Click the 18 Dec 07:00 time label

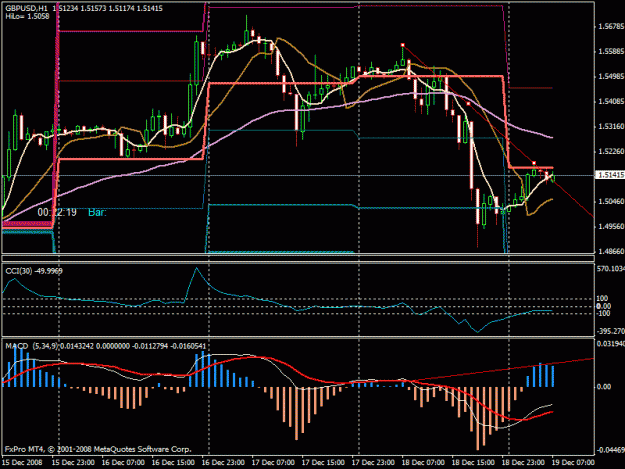coord(423,463)
